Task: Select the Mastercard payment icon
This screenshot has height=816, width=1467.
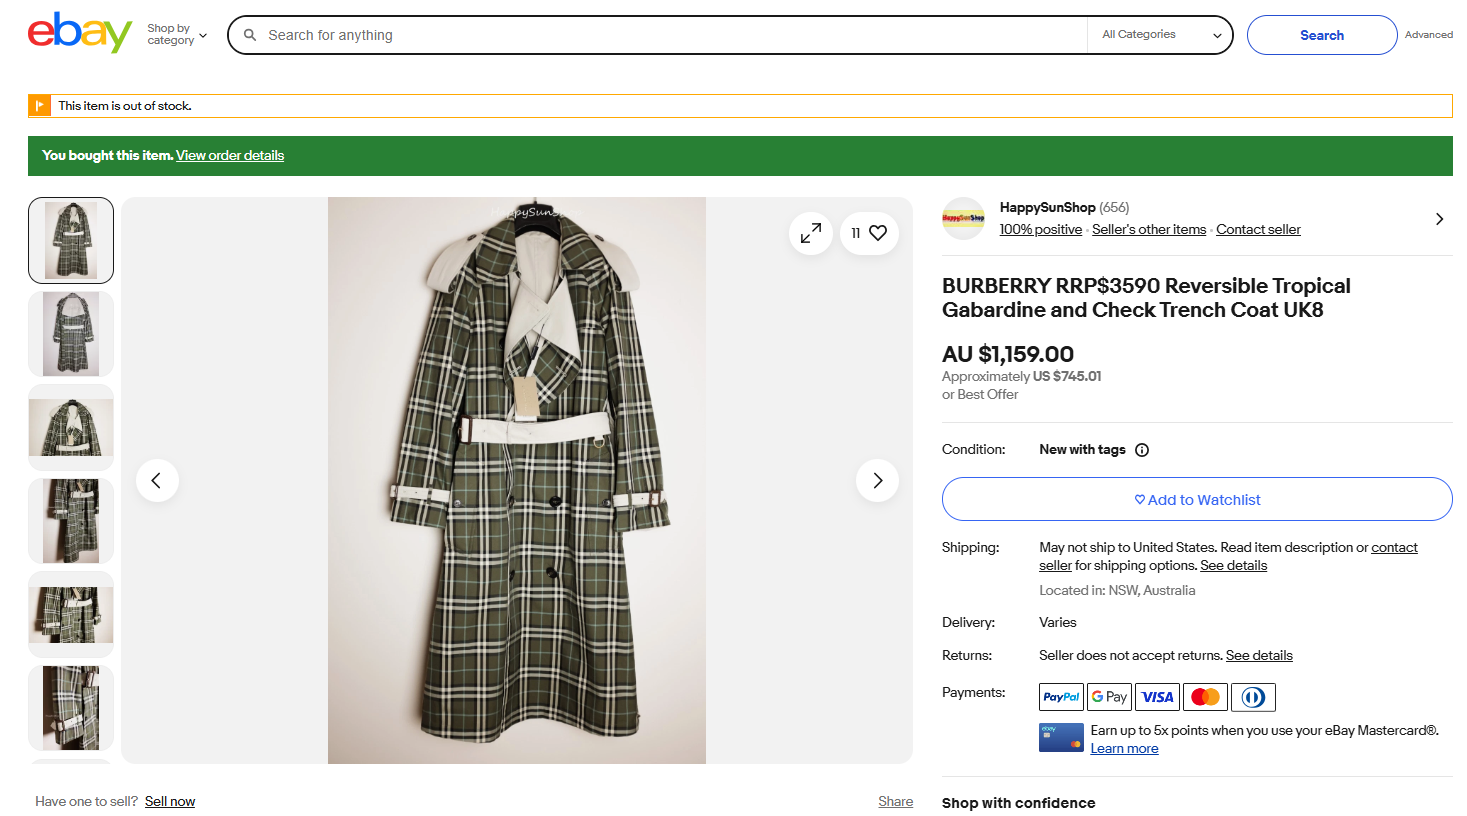Action: (x=1205, y=697)
